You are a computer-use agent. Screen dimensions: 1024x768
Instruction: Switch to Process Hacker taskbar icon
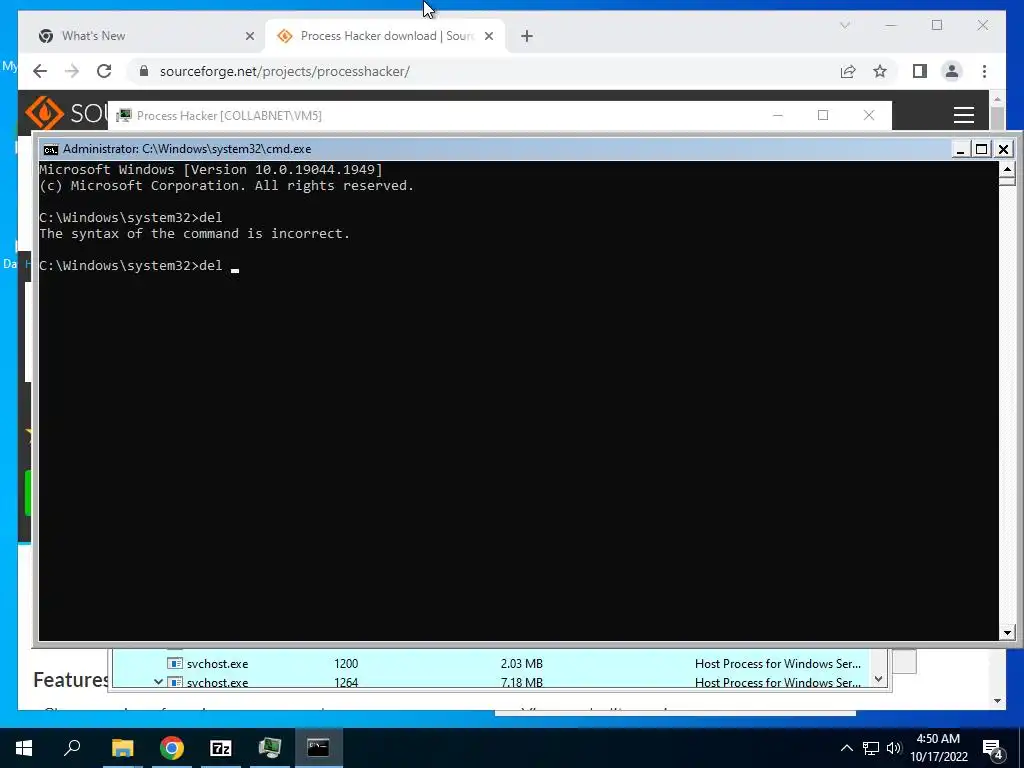tap(270, 748)
